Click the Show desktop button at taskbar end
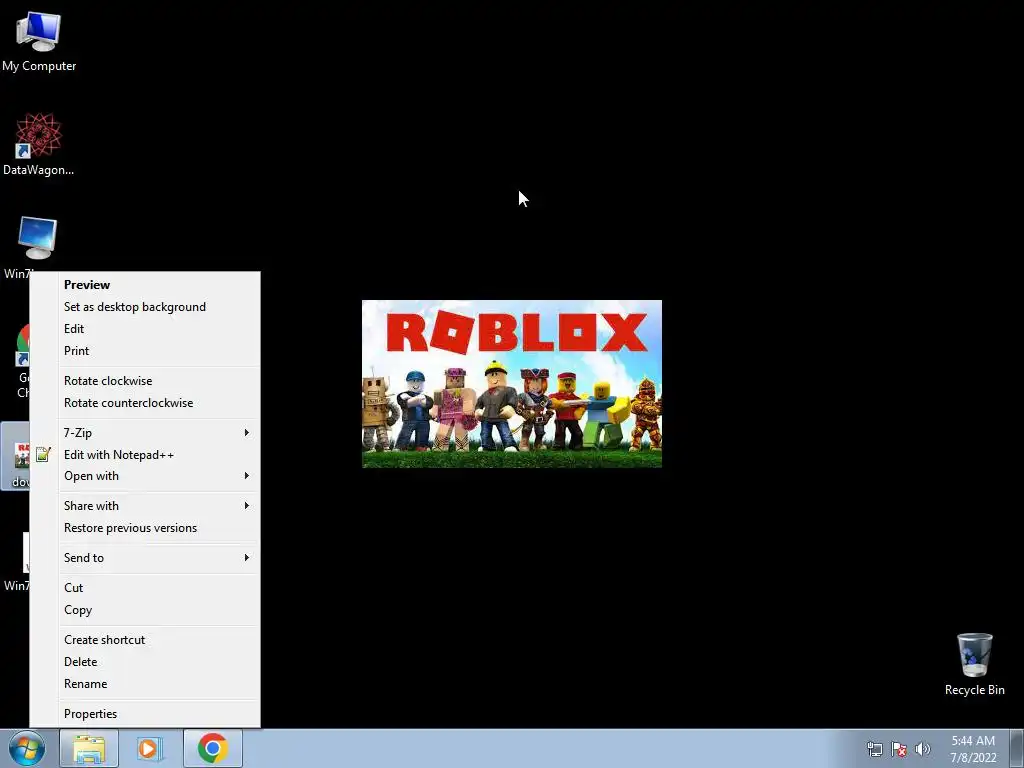Viewport: 1024px width, 768px height. pos(1017,748)
